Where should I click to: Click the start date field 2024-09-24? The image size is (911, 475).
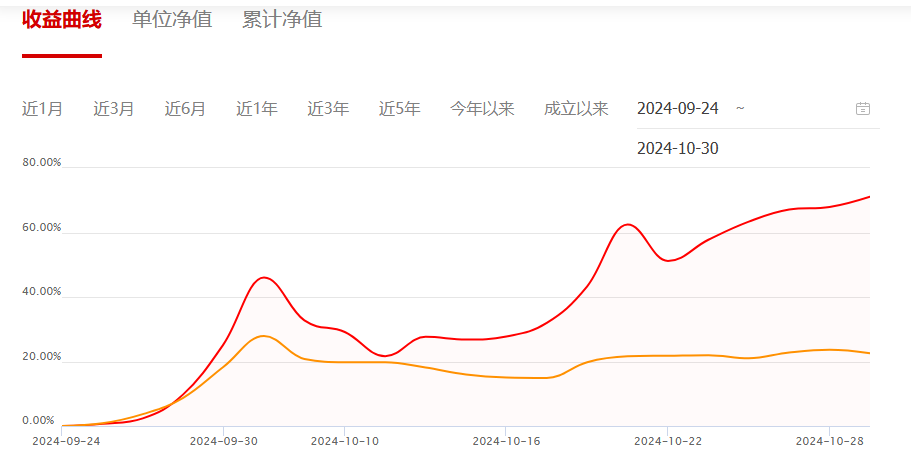(x=678, y=108)
